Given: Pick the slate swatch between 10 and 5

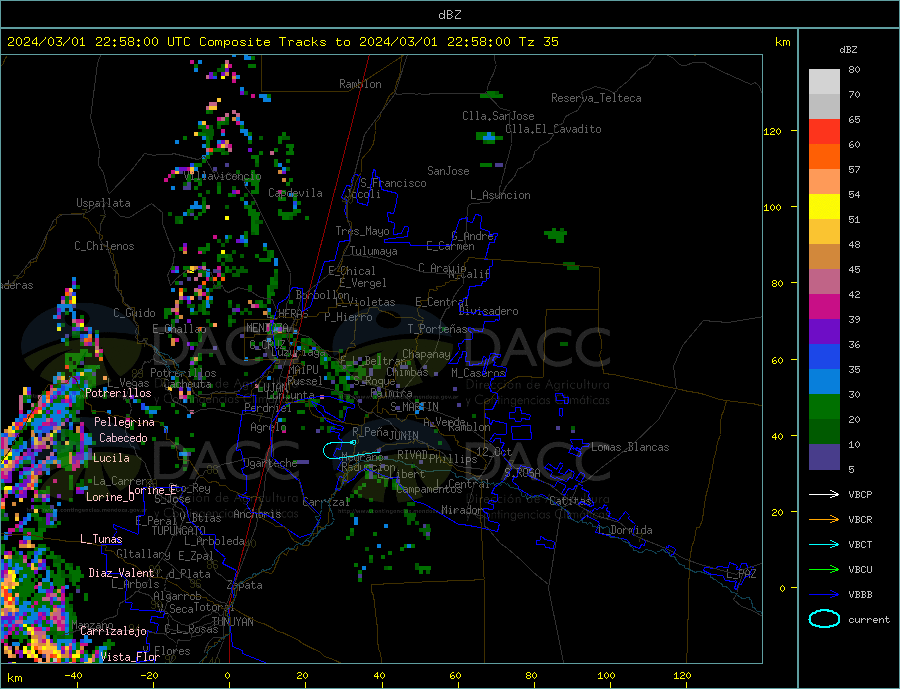Looking at the screenshot, I should click(x=824, y=457).
